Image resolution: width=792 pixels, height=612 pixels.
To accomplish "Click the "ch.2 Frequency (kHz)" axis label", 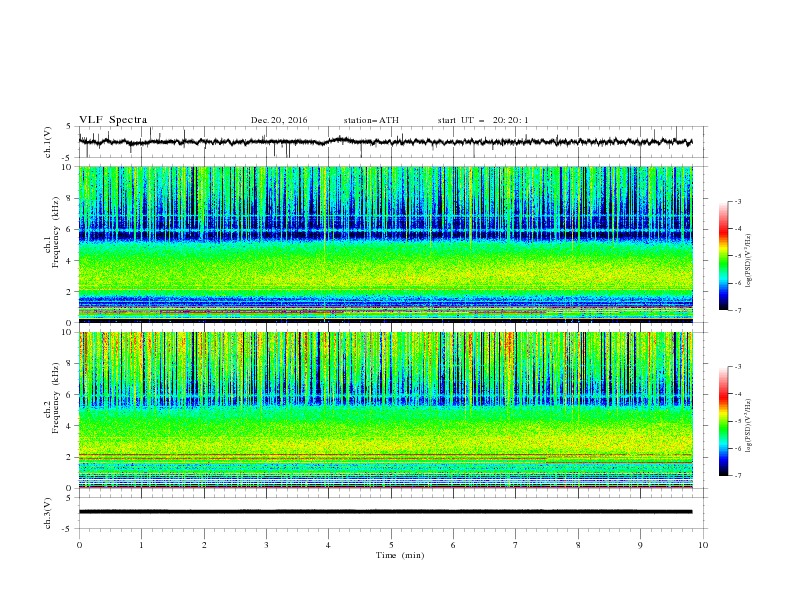I will click(x=51, y=397).
